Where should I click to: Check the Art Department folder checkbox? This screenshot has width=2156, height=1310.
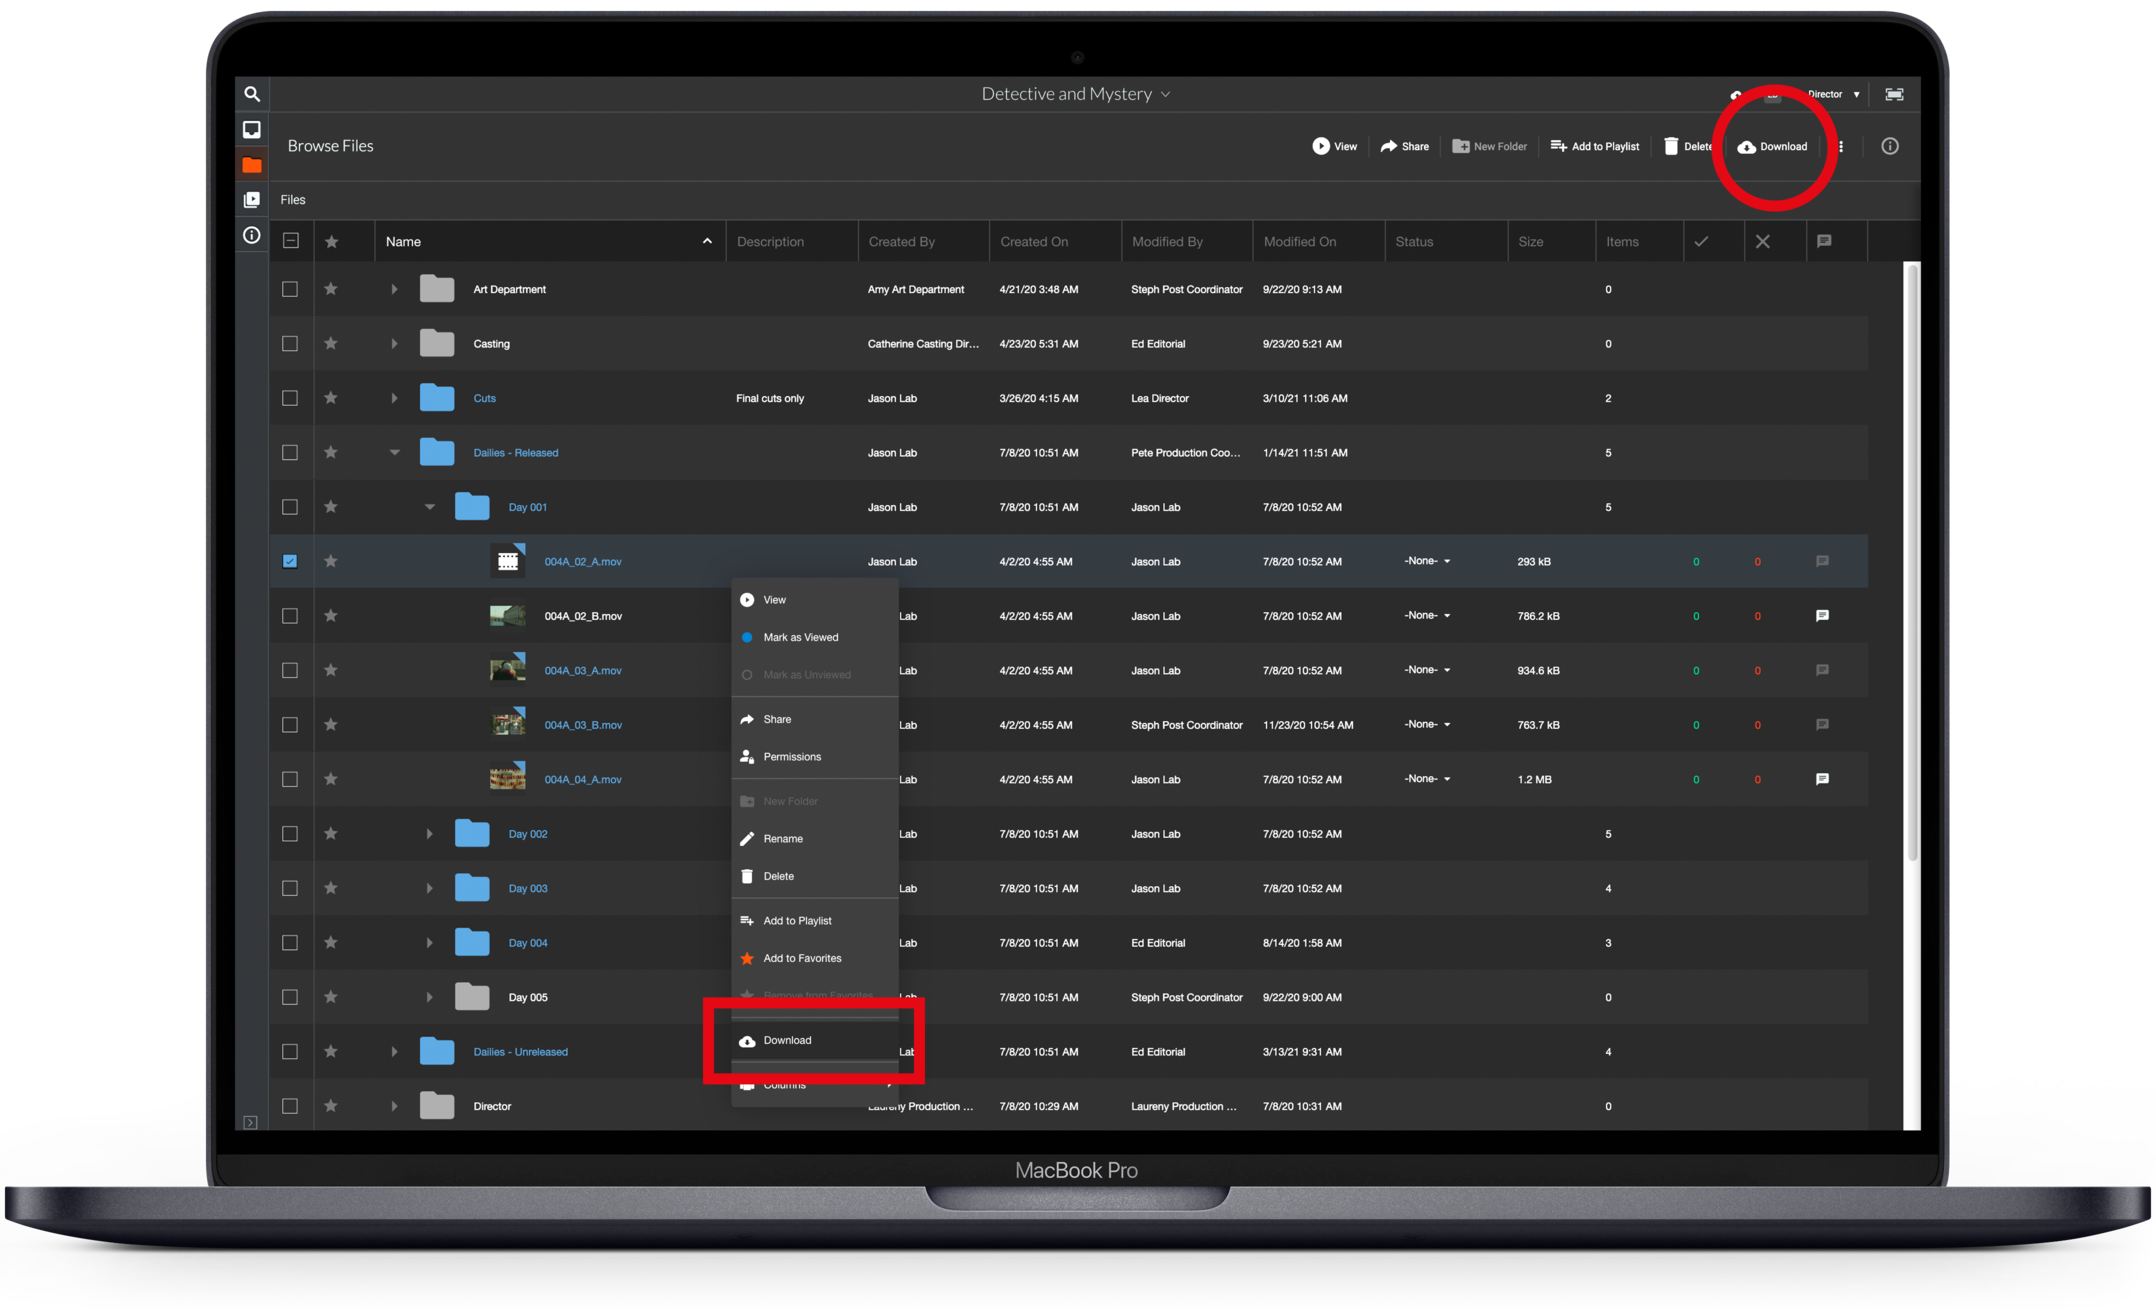[290, 289]
